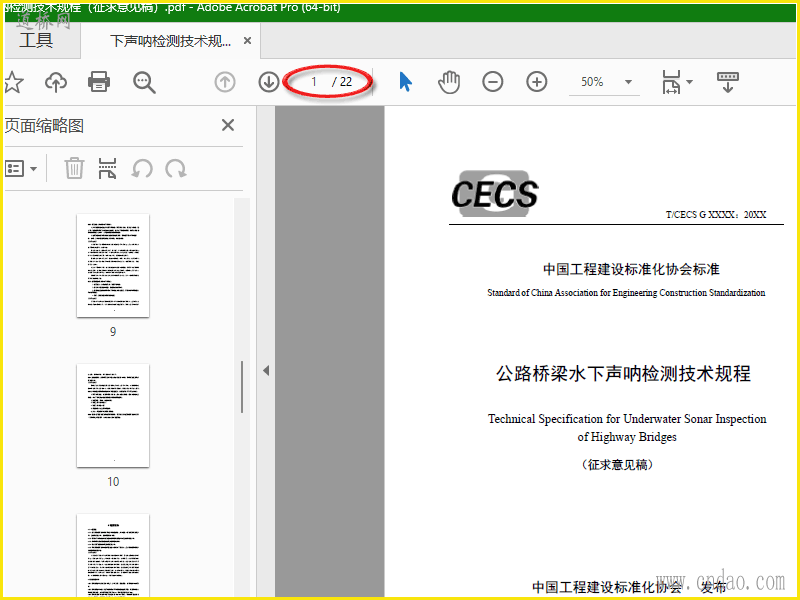This screenshot has height=600, width=800.
Task: Rotate page clockwise
Action: [x=176, y=168]
